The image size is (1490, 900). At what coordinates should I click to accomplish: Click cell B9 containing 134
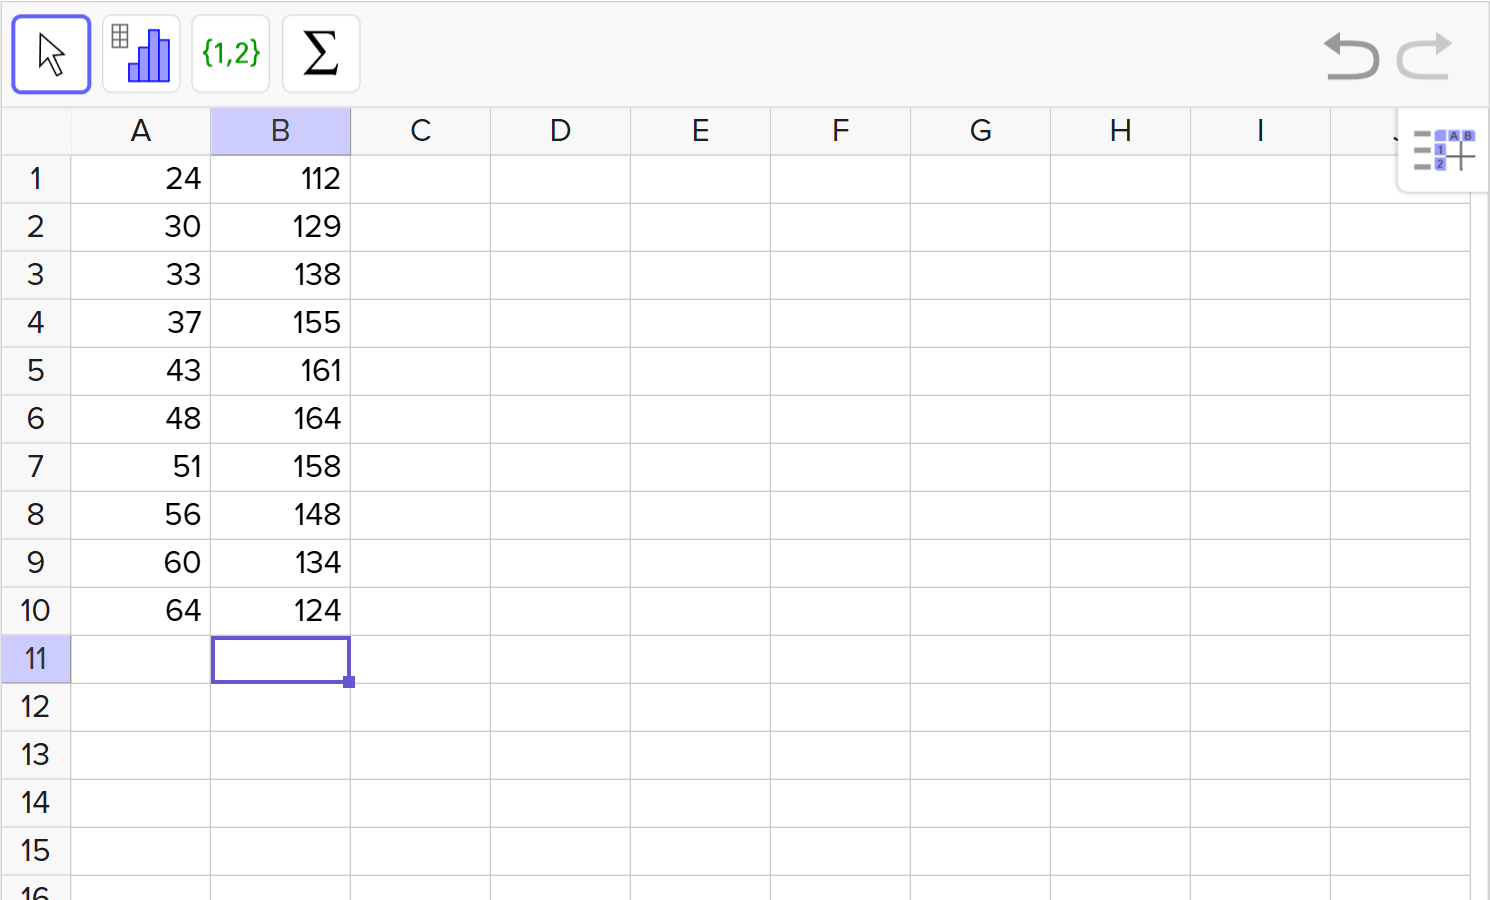pyautogui.click(x=281, y=563)
